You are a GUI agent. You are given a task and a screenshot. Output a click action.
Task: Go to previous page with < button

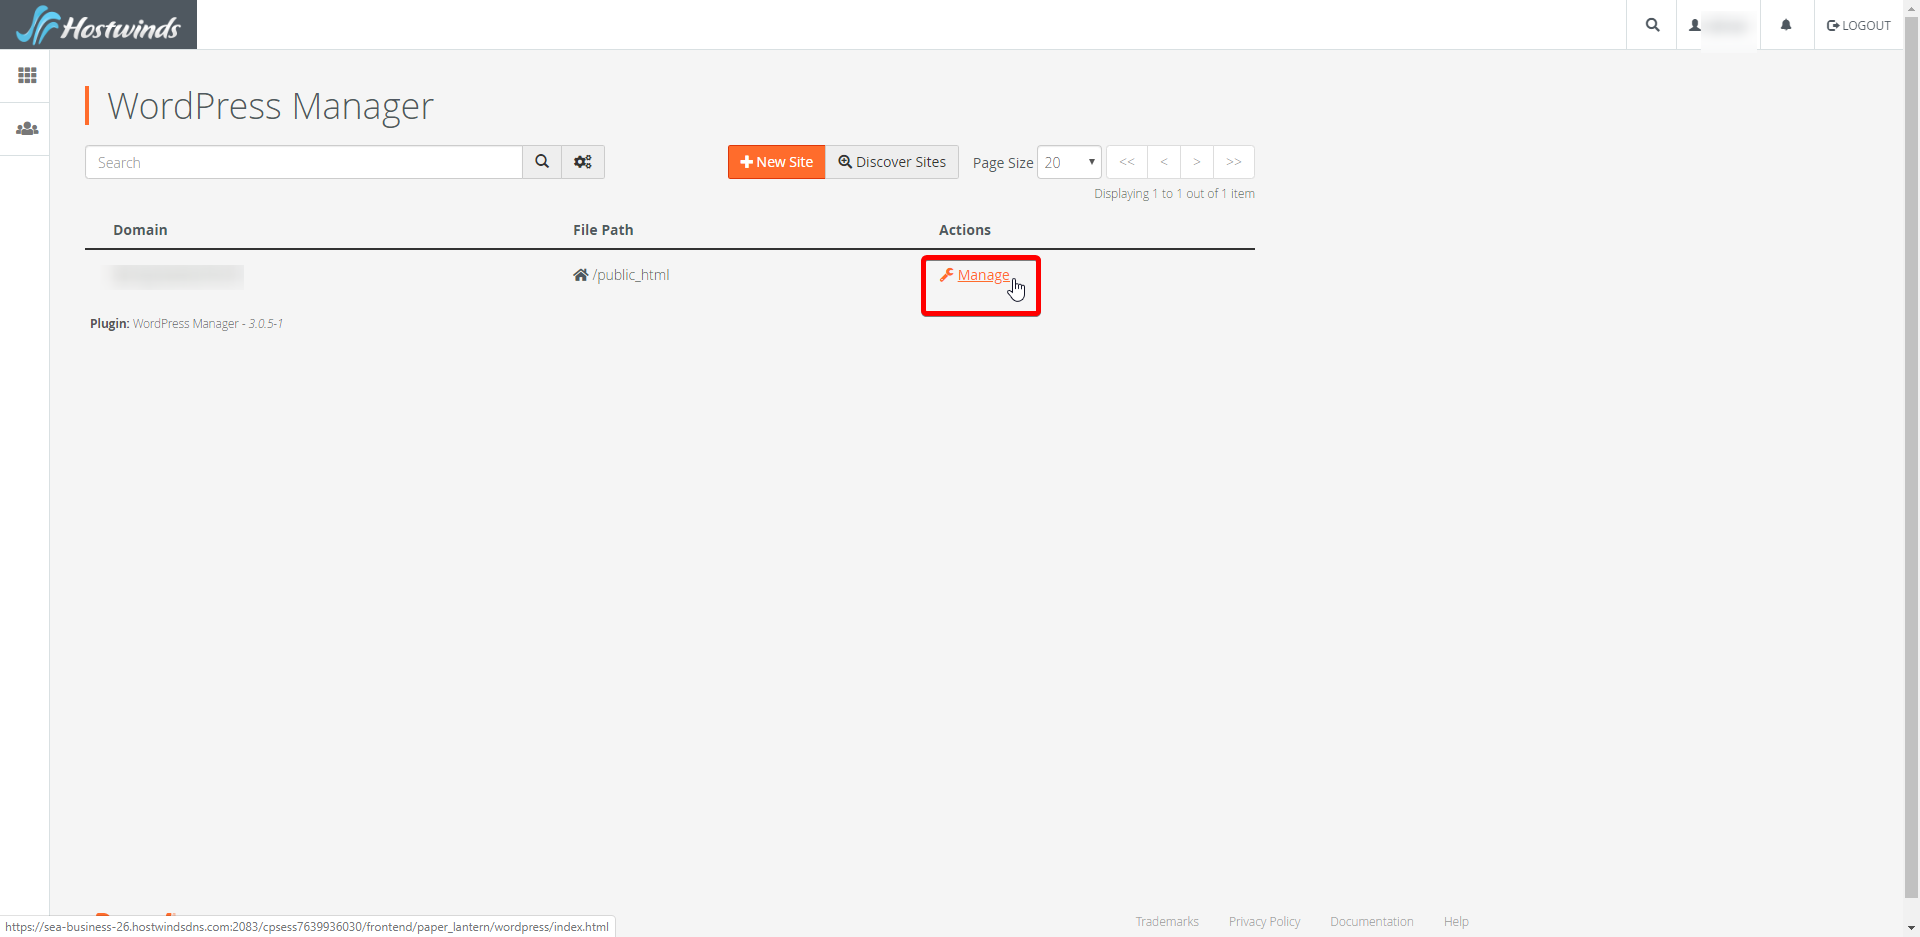point(1164,162)
